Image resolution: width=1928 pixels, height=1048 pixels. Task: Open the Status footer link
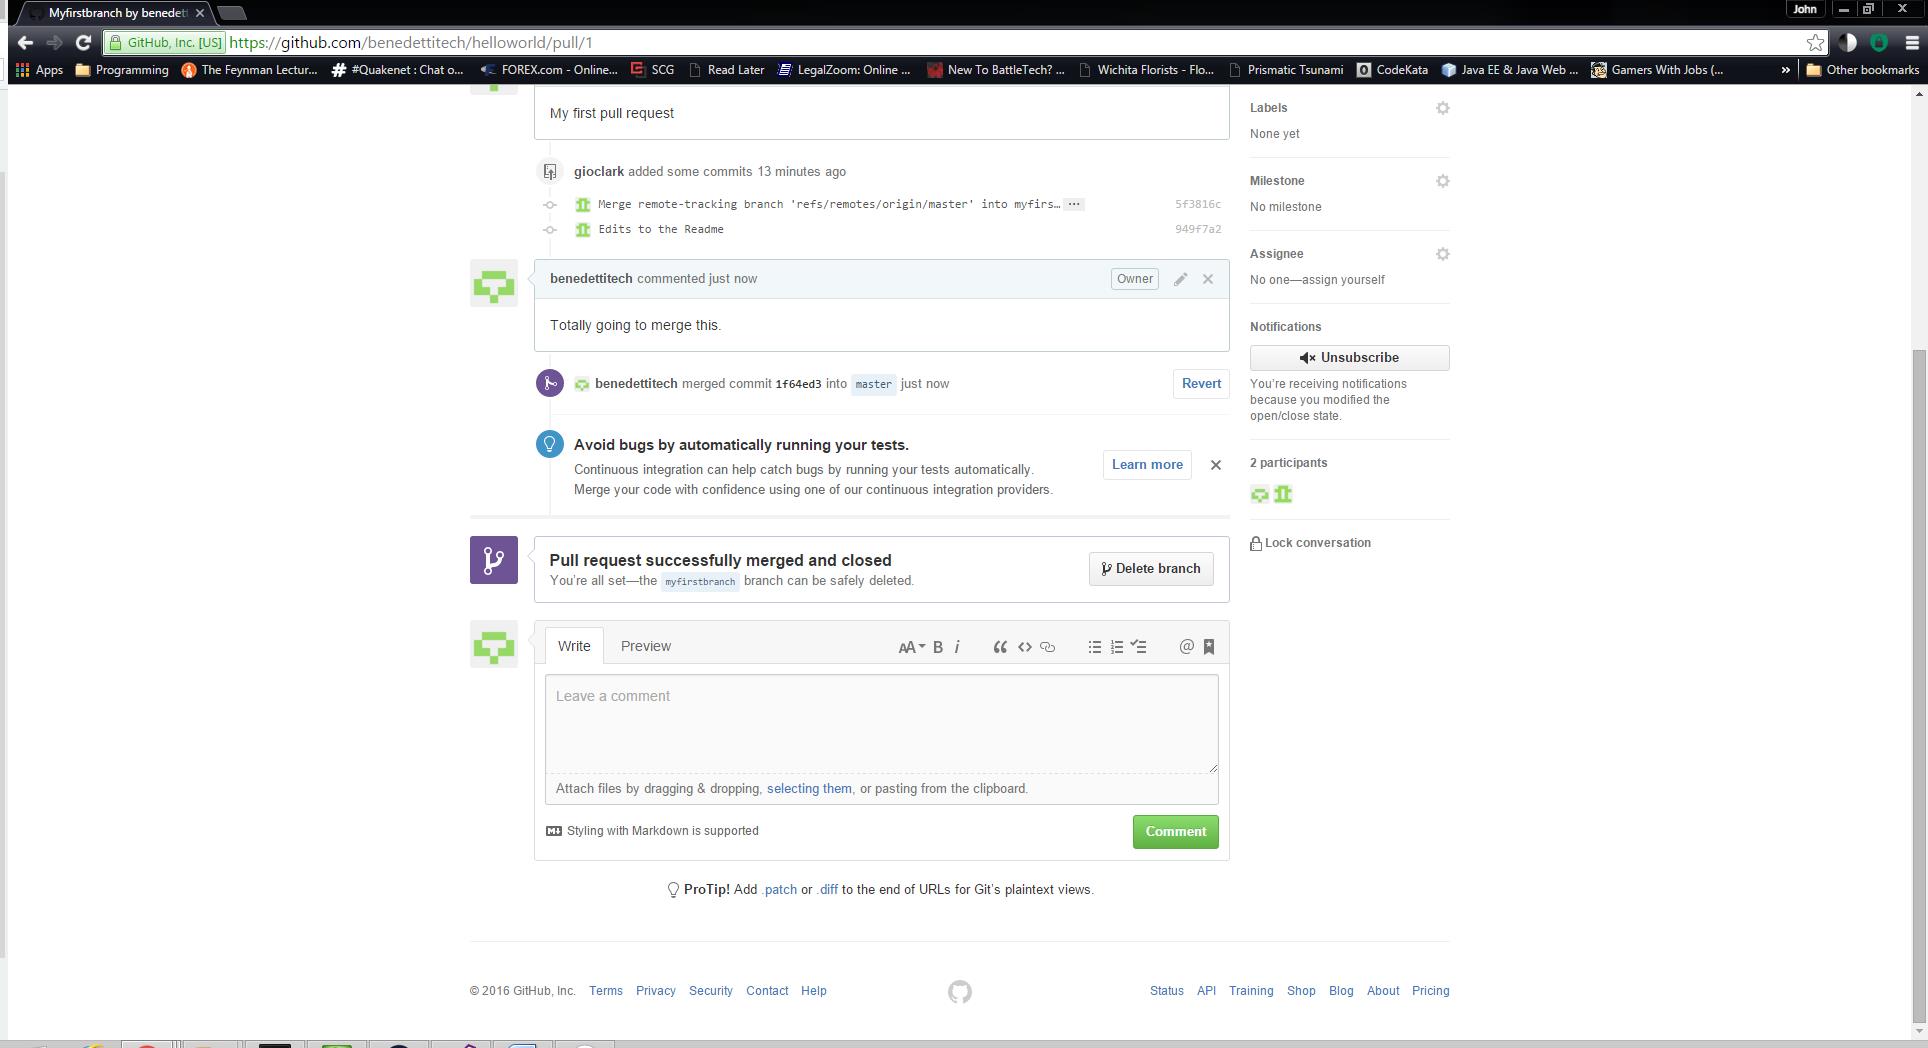click(1167, 991)
